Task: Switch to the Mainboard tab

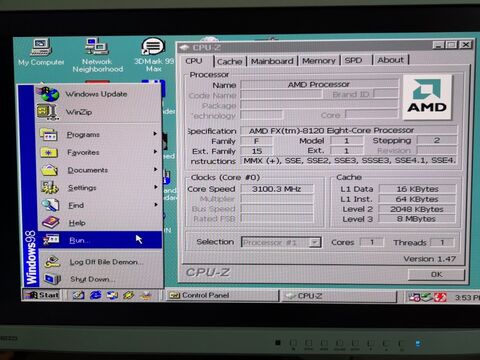Action: (x=272, y=61)
